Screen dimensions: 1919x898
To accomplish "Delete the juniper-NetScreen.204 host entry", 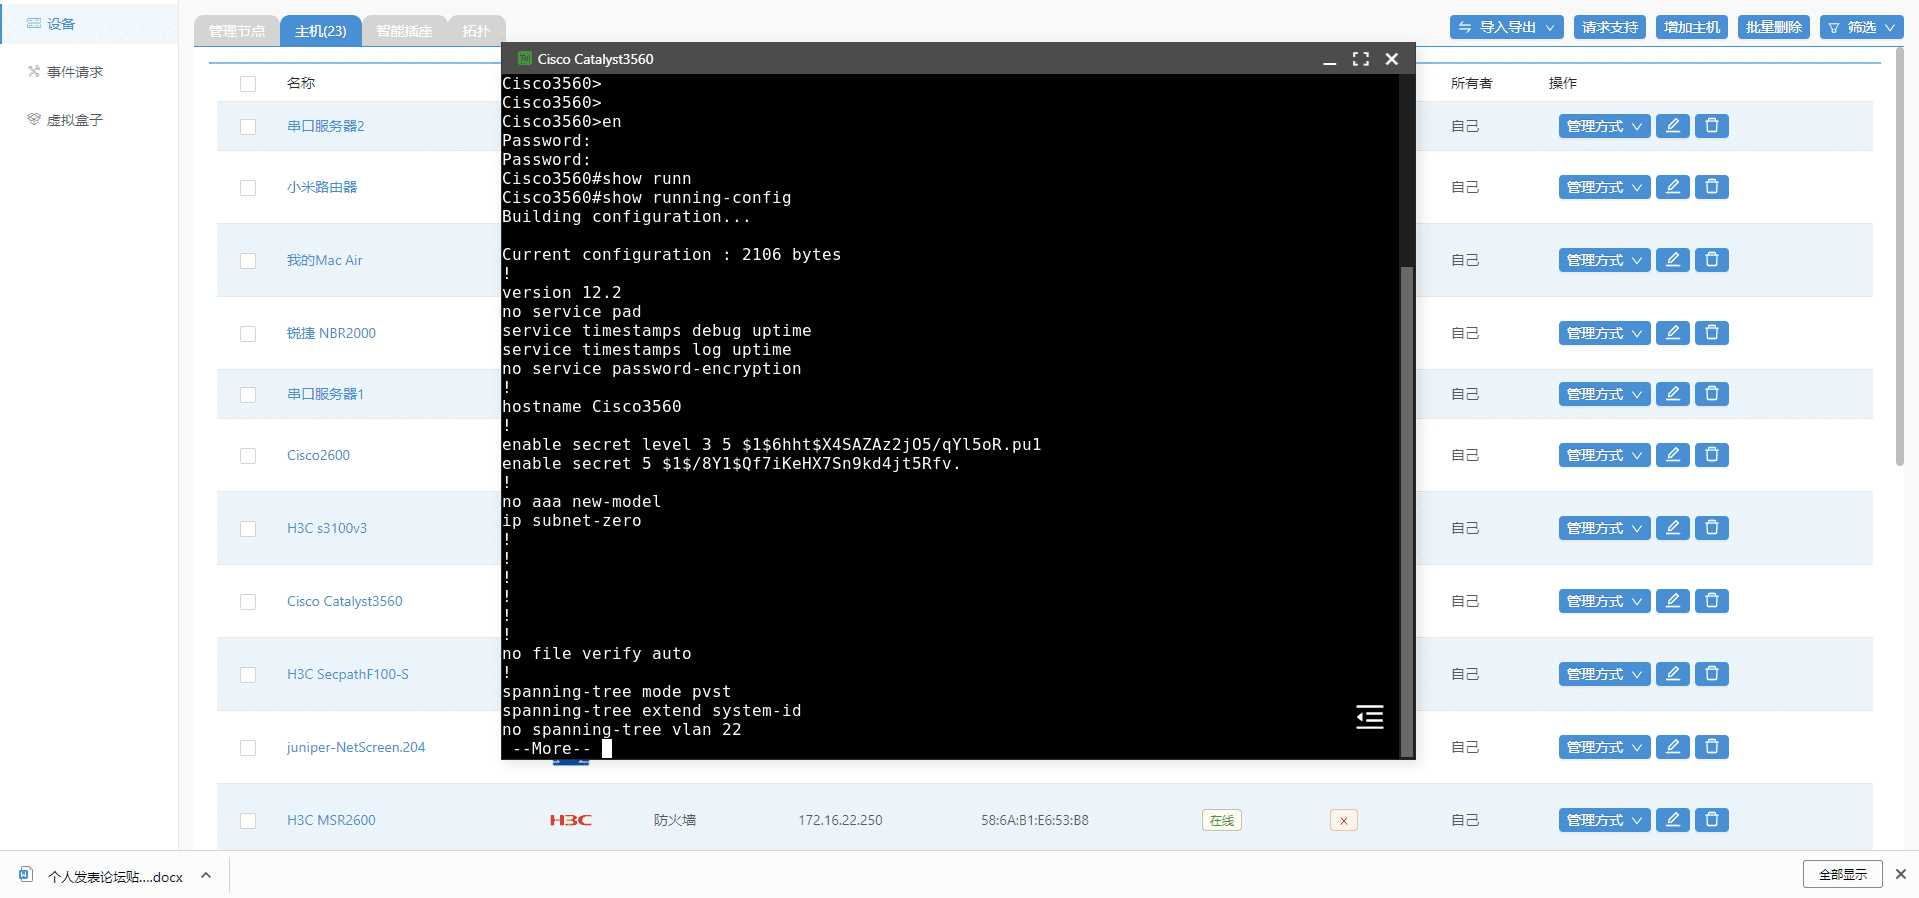I will [1711, 747].
